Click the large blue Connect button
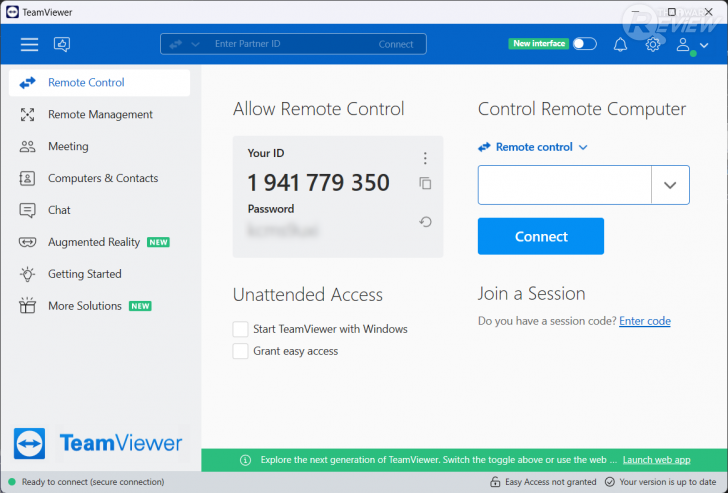Viewport: 728px width, 493px height. (541, 236)
